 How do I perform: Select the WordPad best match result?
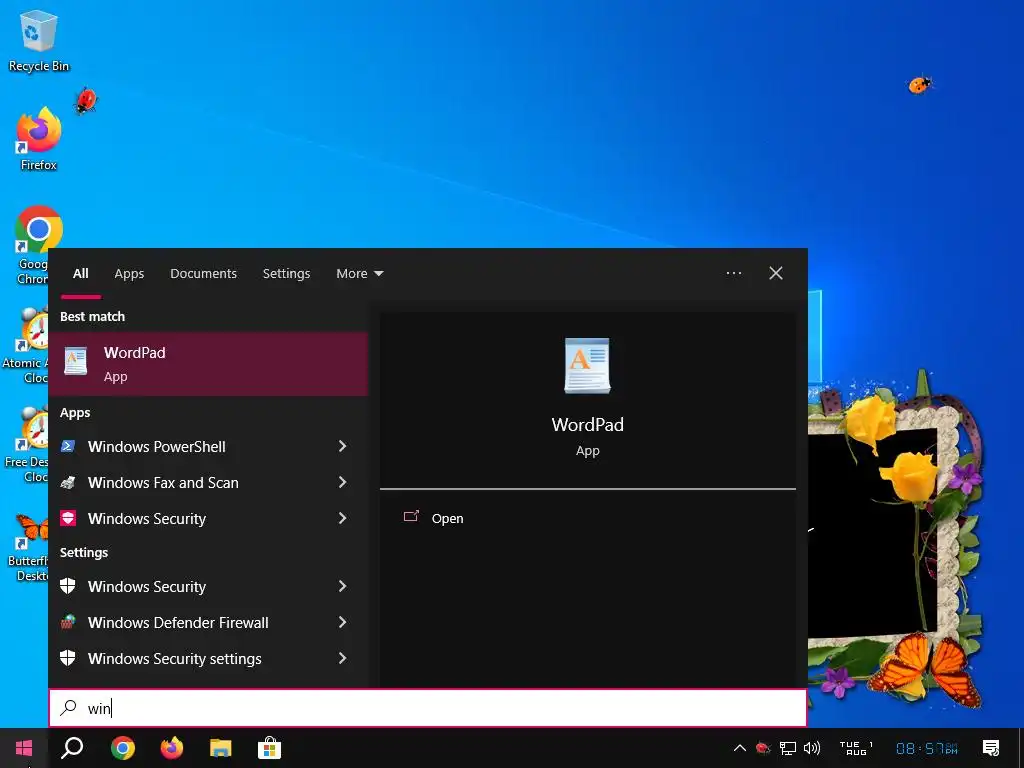pyautogui.click(x=208, y=364)
